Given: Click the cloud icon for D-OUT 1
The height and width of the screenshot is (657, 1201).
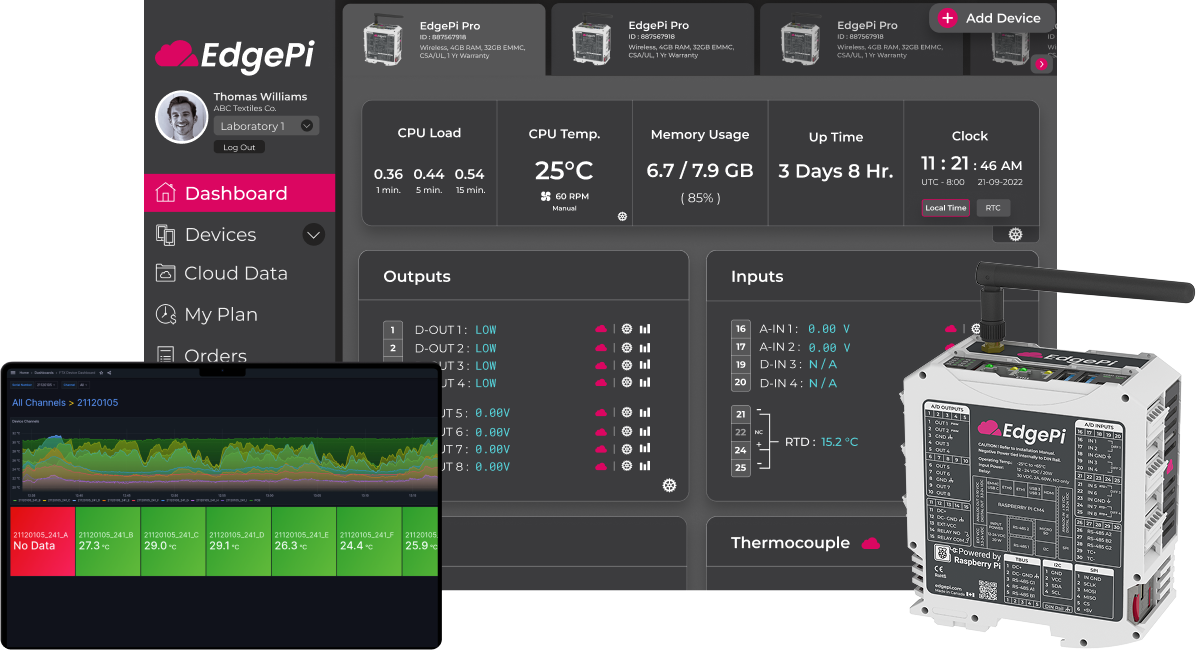Looking at the screenshot, I should click(x=601, y=329).
